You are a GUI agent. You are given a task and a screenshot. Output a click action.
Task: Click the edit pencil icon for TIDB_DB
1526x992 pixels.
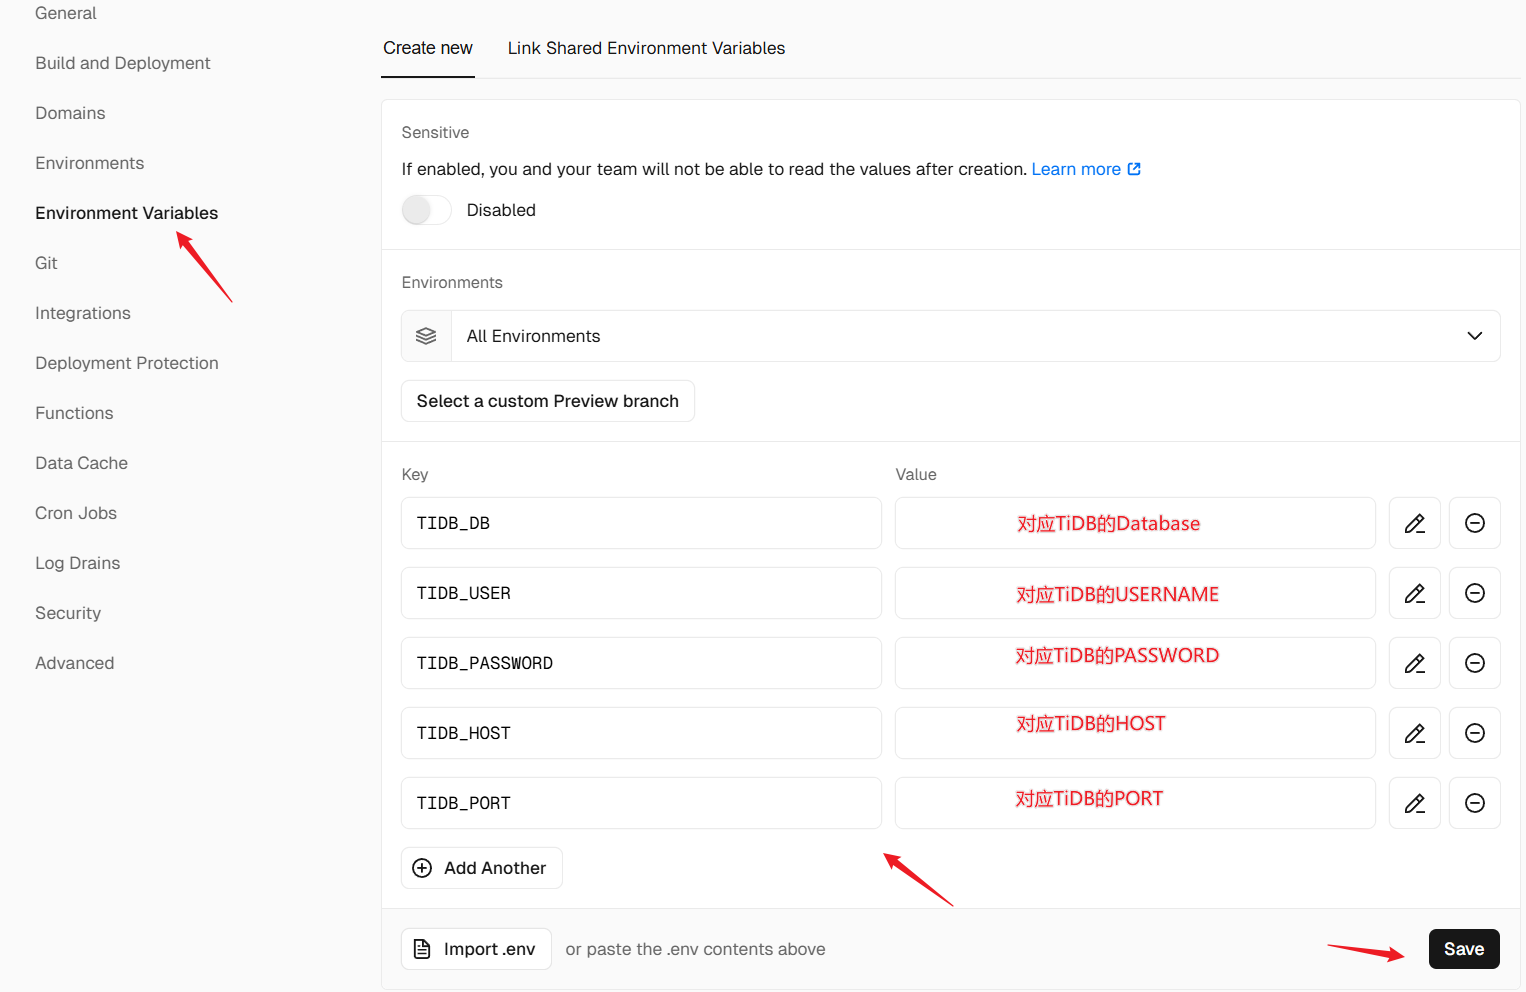1414,523
